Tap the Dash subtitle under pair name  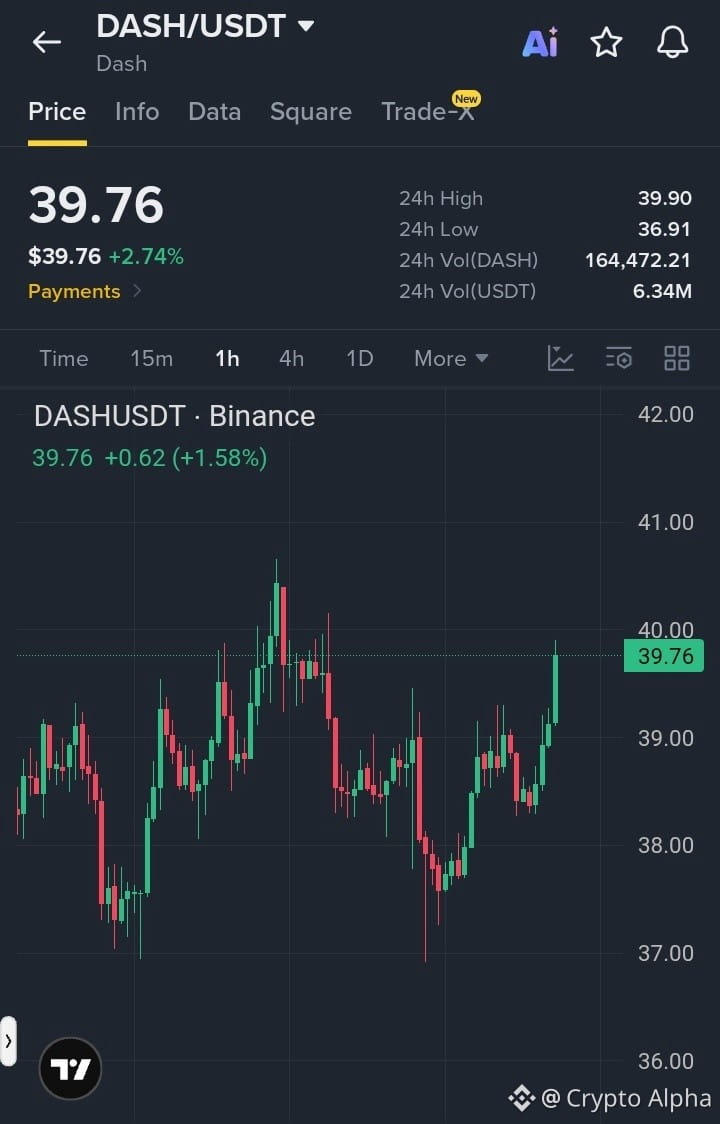[x=122, y=64]
